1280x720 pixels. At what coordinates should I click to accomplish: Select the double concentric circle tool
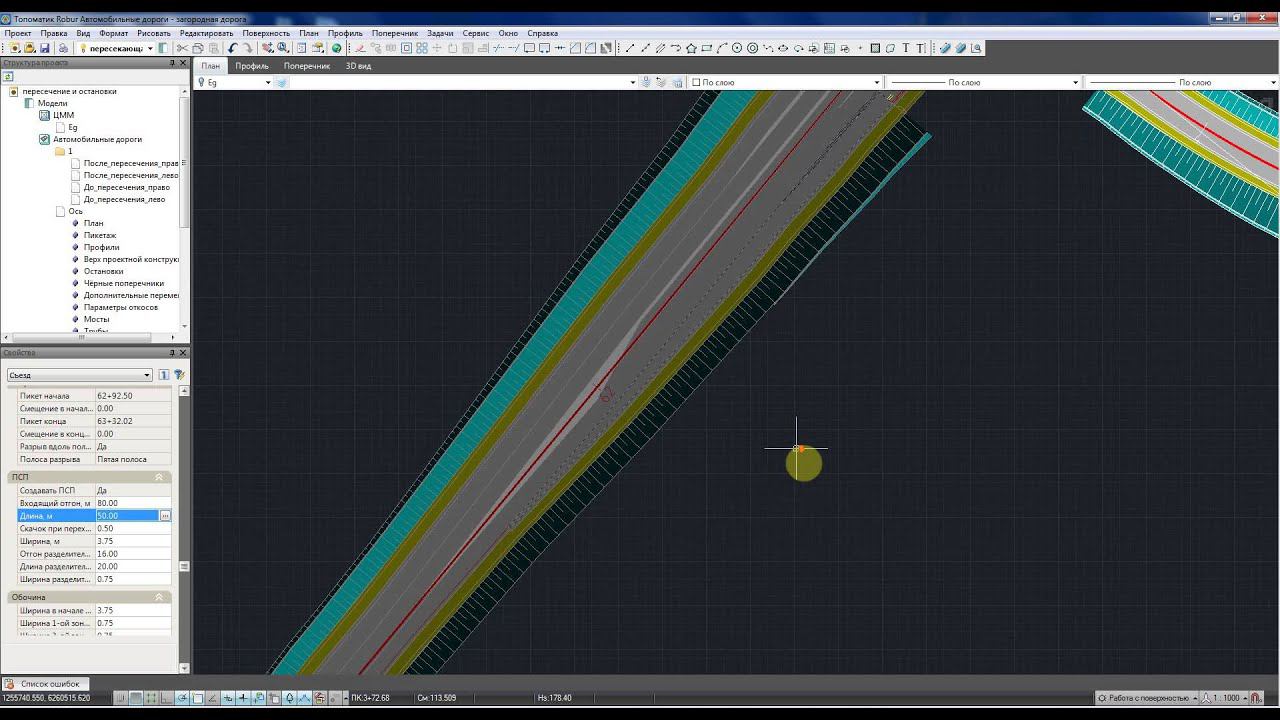click(752, 48)
